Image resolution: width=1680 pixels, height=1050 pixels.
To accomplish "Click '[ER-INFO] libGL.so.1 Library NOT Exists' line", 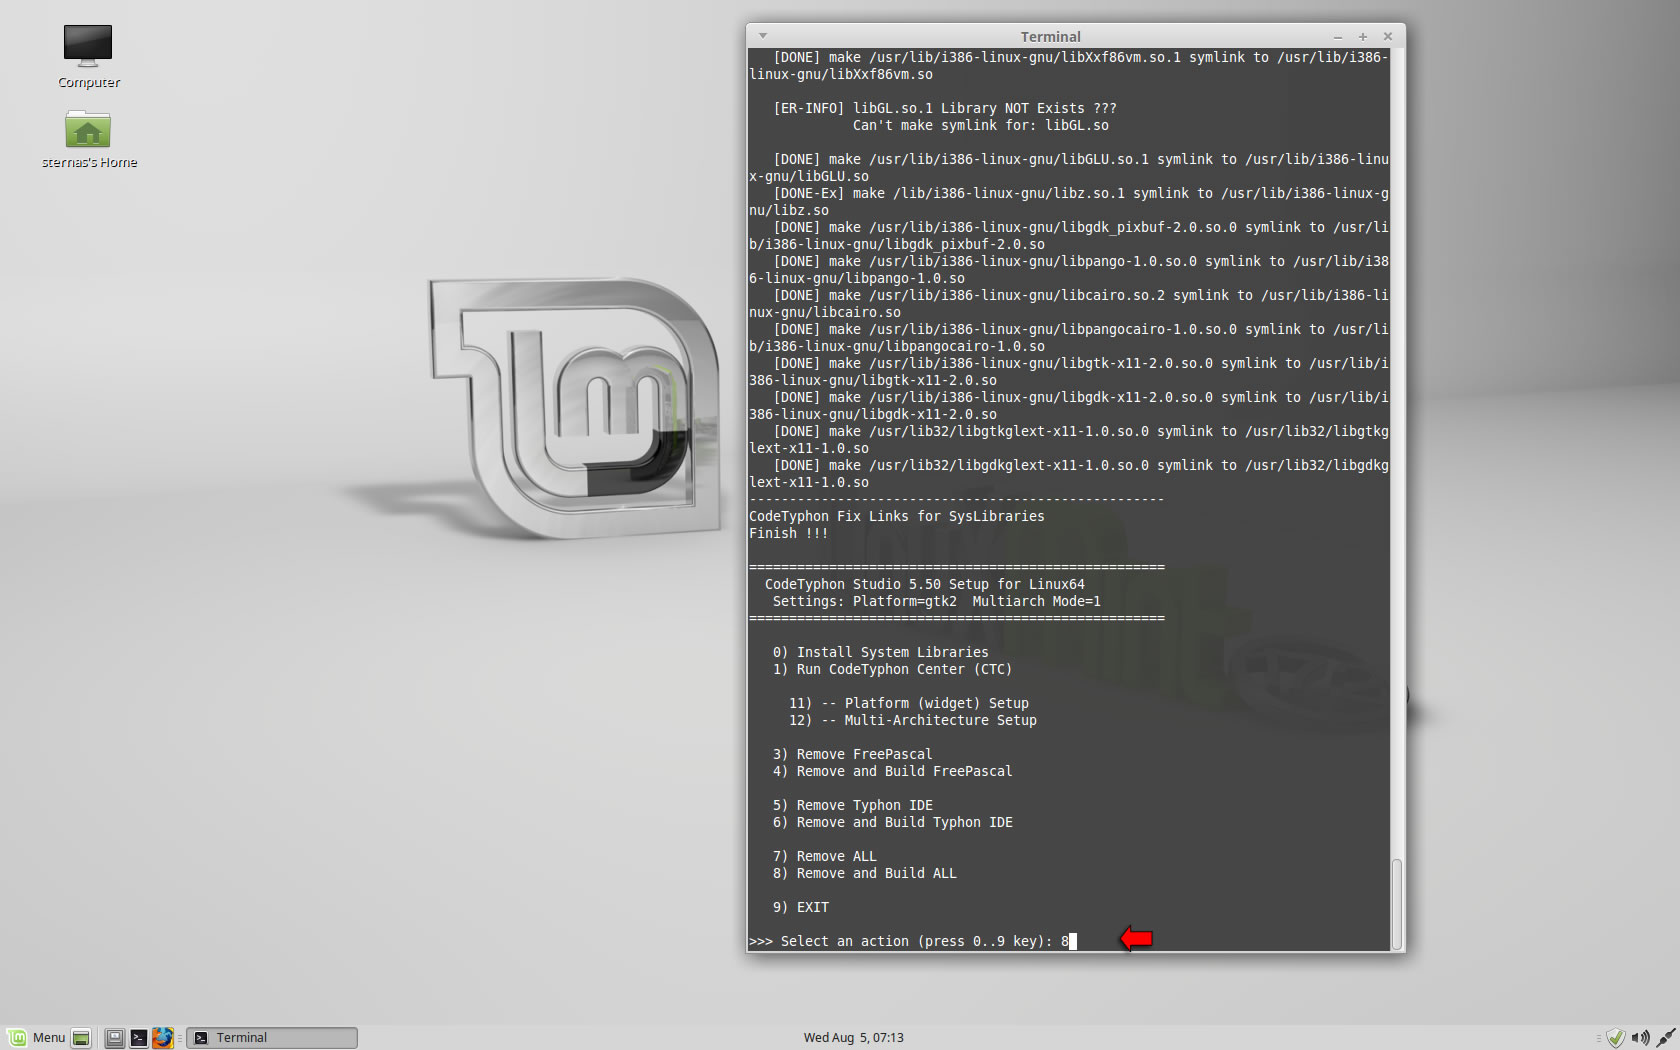I will coord(944,108).
